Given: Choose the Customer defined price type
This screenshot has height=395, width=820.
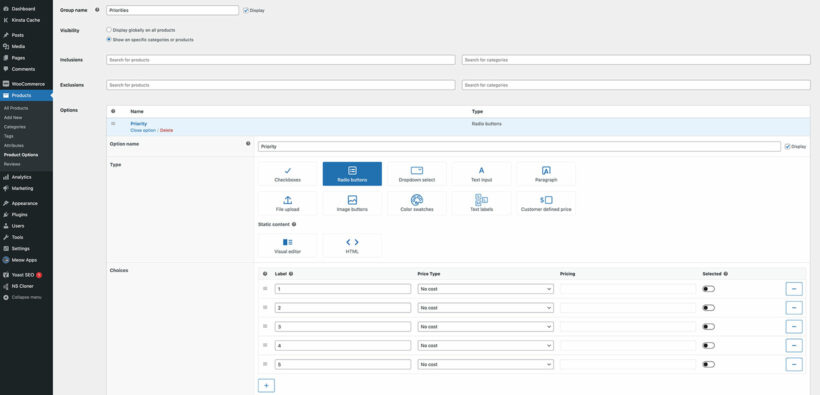Looking at the screenshot, I should [546, 203].
